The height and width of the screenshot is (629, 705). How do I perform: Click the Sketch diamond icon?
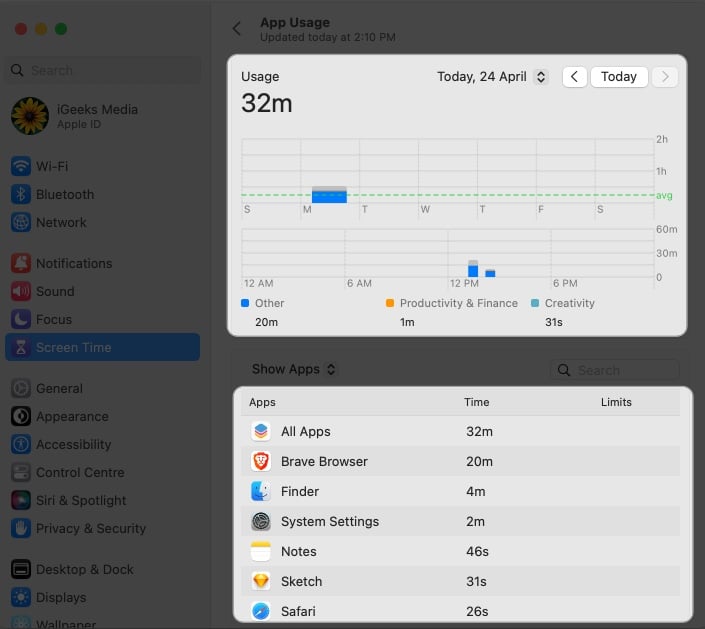point(261,581)
